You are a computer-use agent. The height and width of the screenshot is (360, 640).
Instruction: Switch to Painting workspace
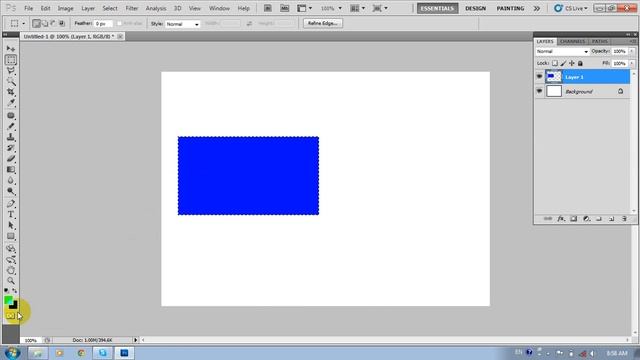(510, 8)
